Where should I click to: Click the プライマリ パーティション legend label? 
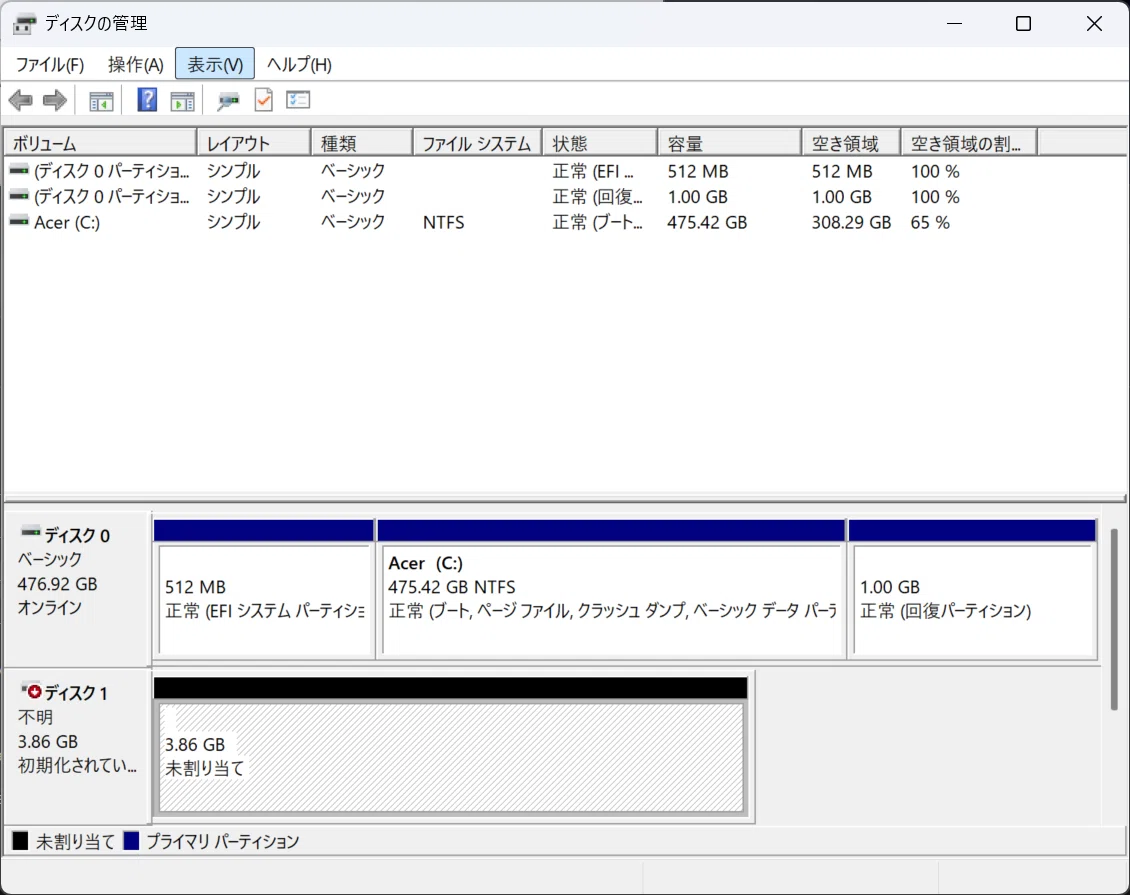pos(223,842)
